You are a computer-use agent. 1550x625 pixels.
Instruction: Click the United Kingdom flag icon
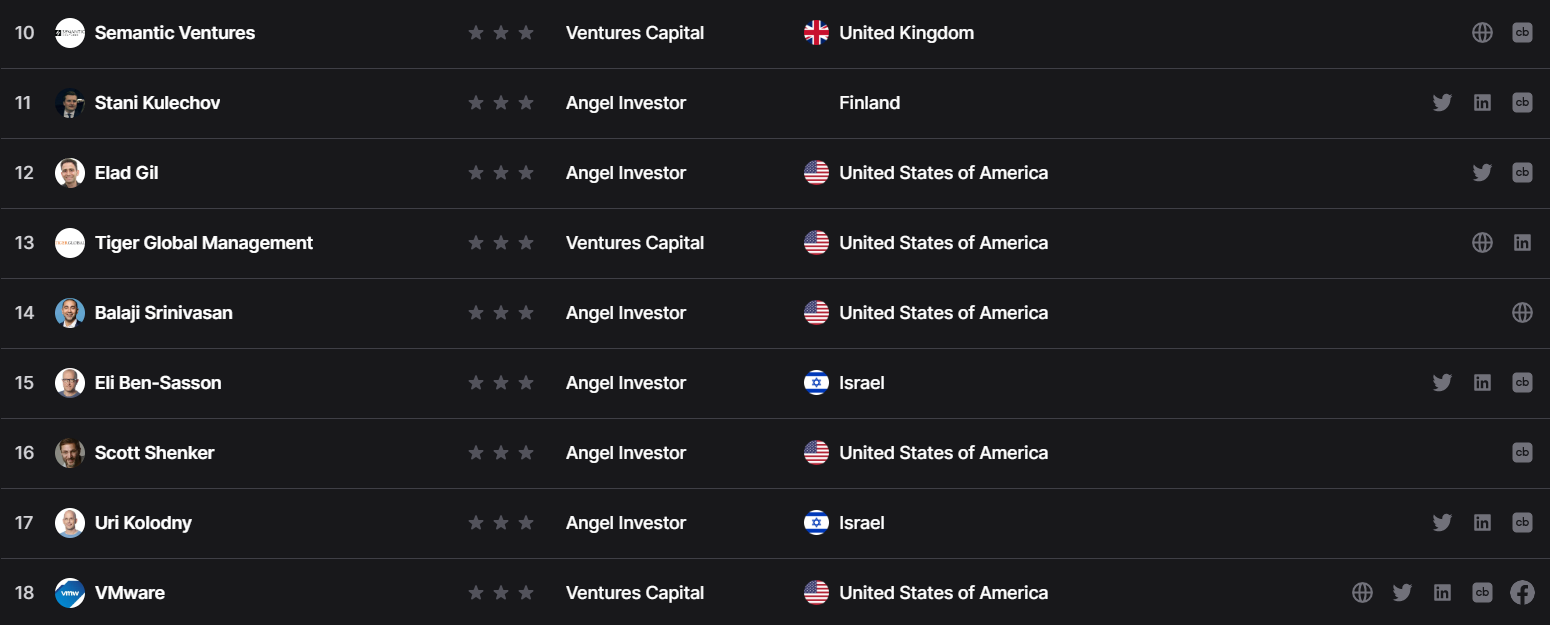[816, 33]
